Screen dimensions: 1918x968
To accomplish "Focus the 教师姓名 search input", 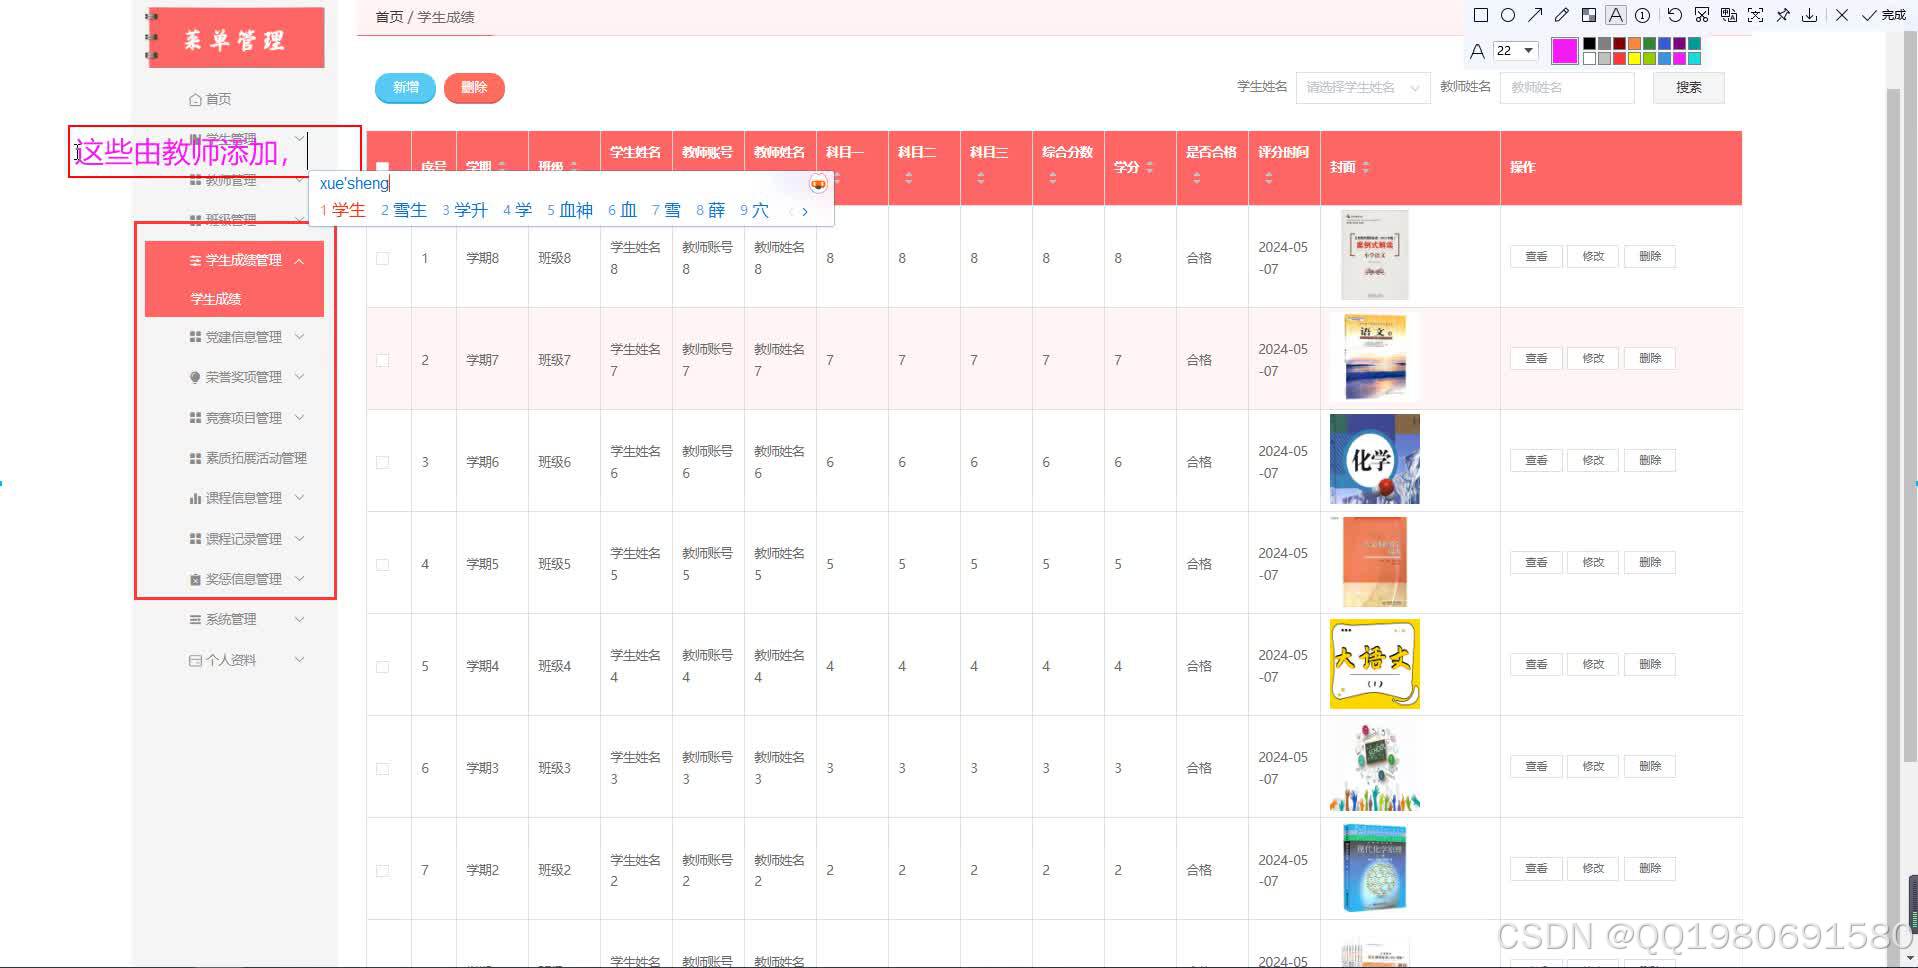I will pyautogui.click(x=1567, y=87).
